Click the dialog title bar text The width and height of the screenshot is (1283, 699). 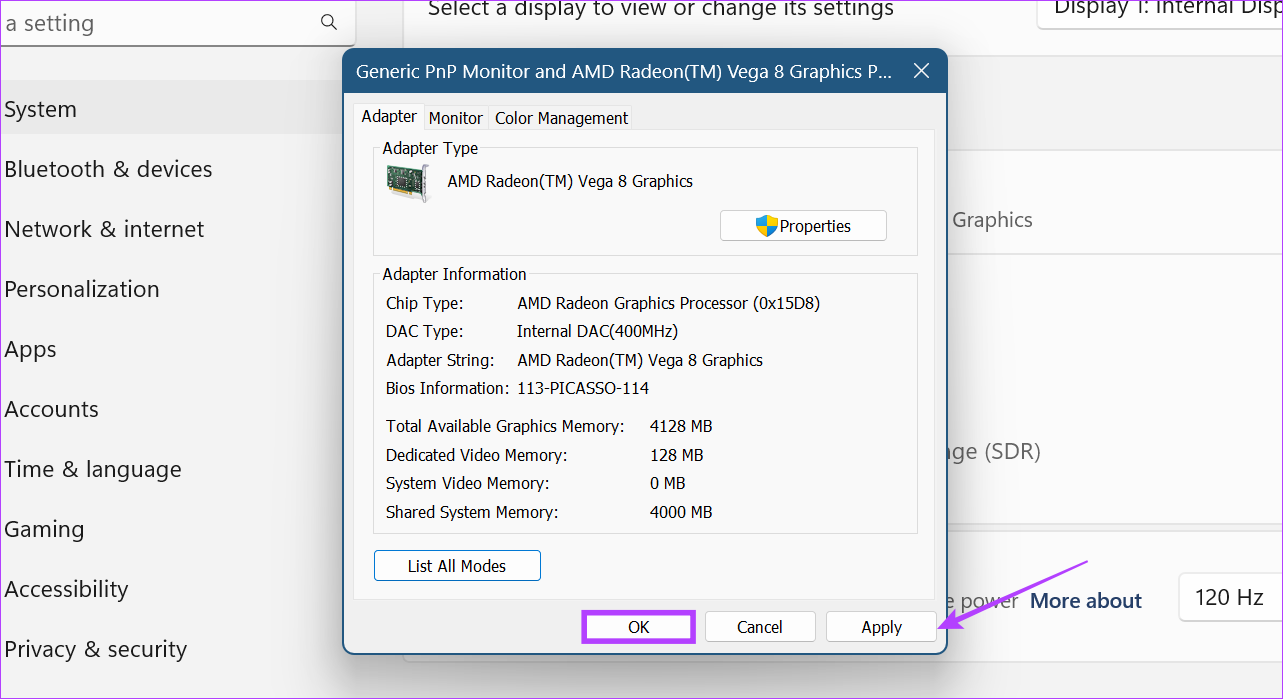(624, 71)
